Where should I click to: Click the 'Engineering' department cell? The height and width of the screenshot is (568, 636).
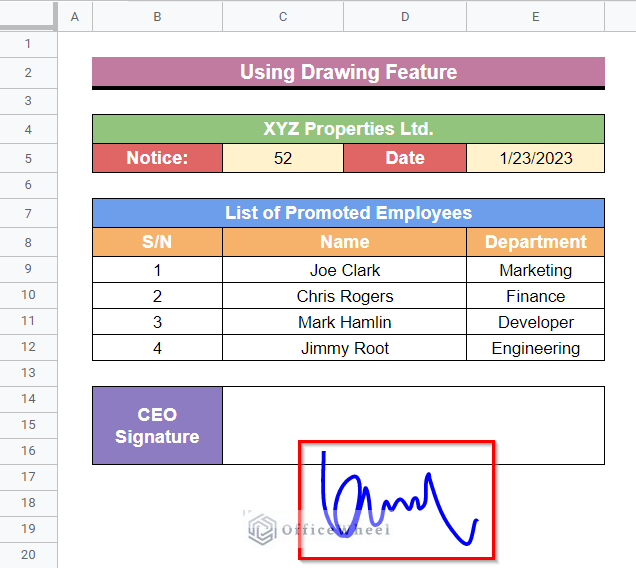535,348
